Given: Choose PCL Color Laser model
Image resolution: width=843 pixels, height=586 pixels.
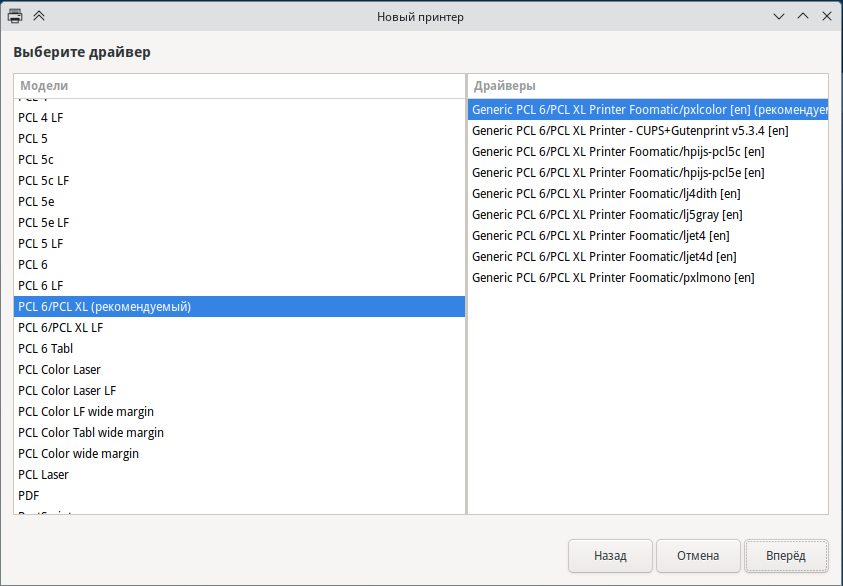Looking at the screenshot, I should 59,370.
